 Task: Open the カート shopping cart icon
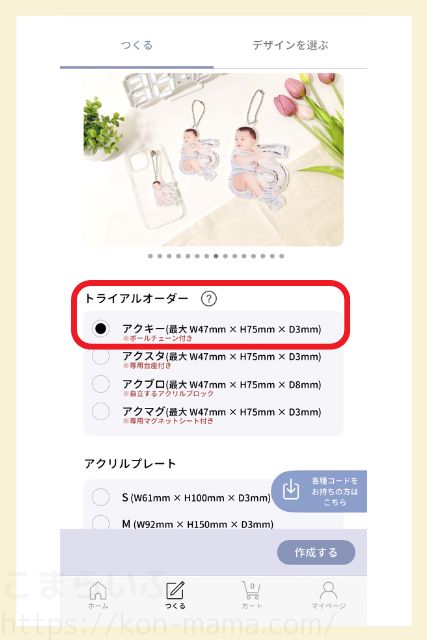(251, 590)
